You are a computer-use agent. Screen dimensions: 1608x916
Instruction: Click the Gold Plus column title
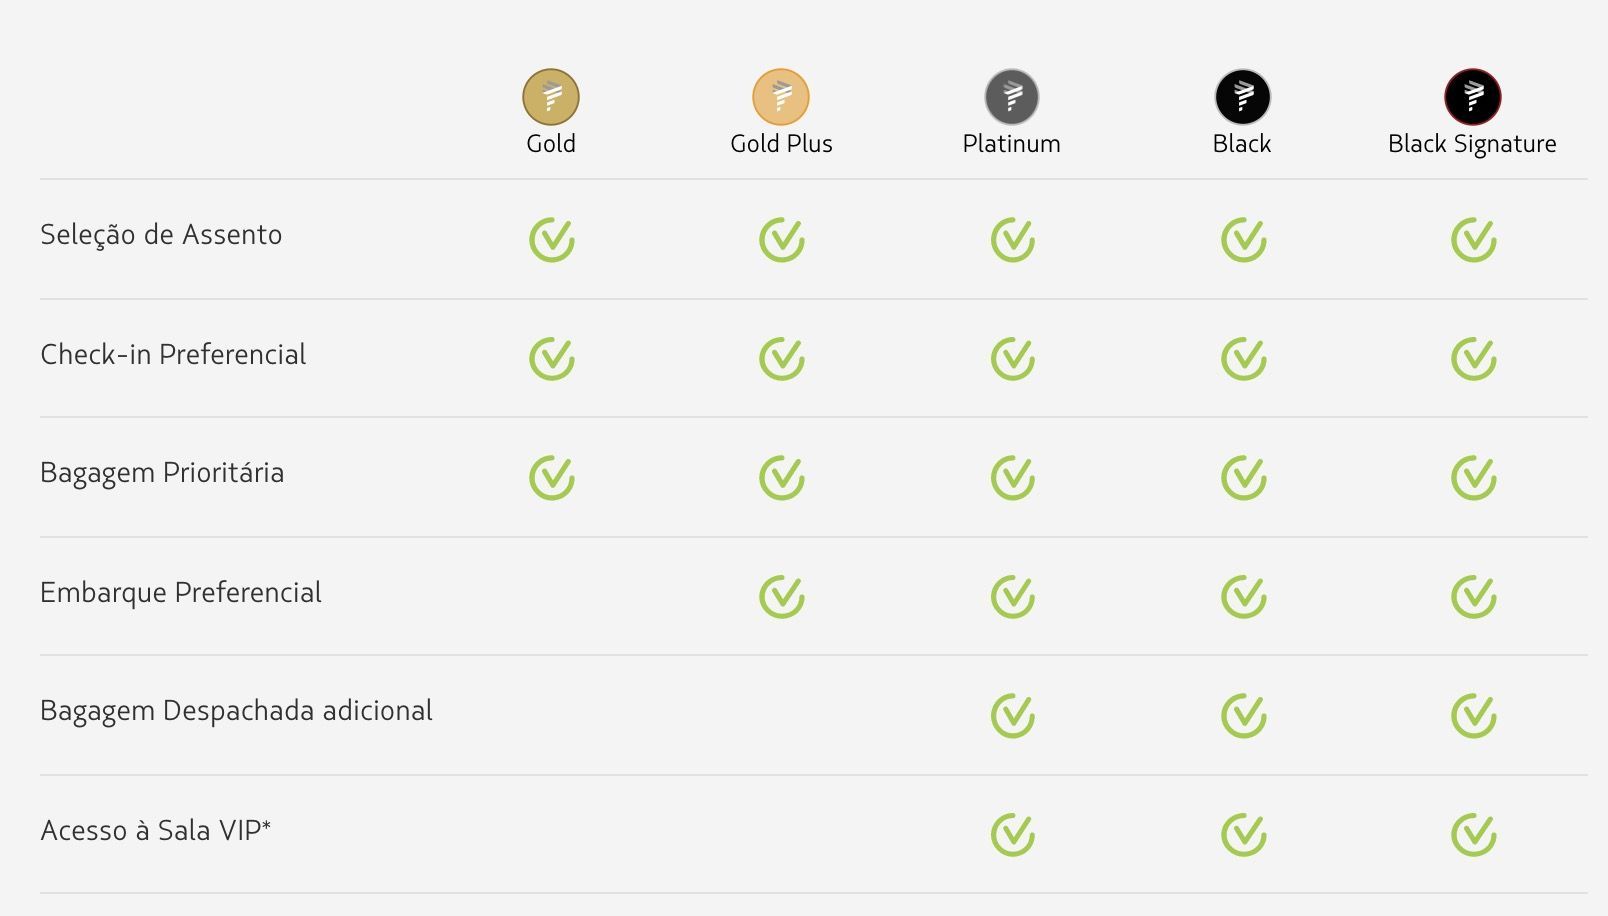point(781,144)
